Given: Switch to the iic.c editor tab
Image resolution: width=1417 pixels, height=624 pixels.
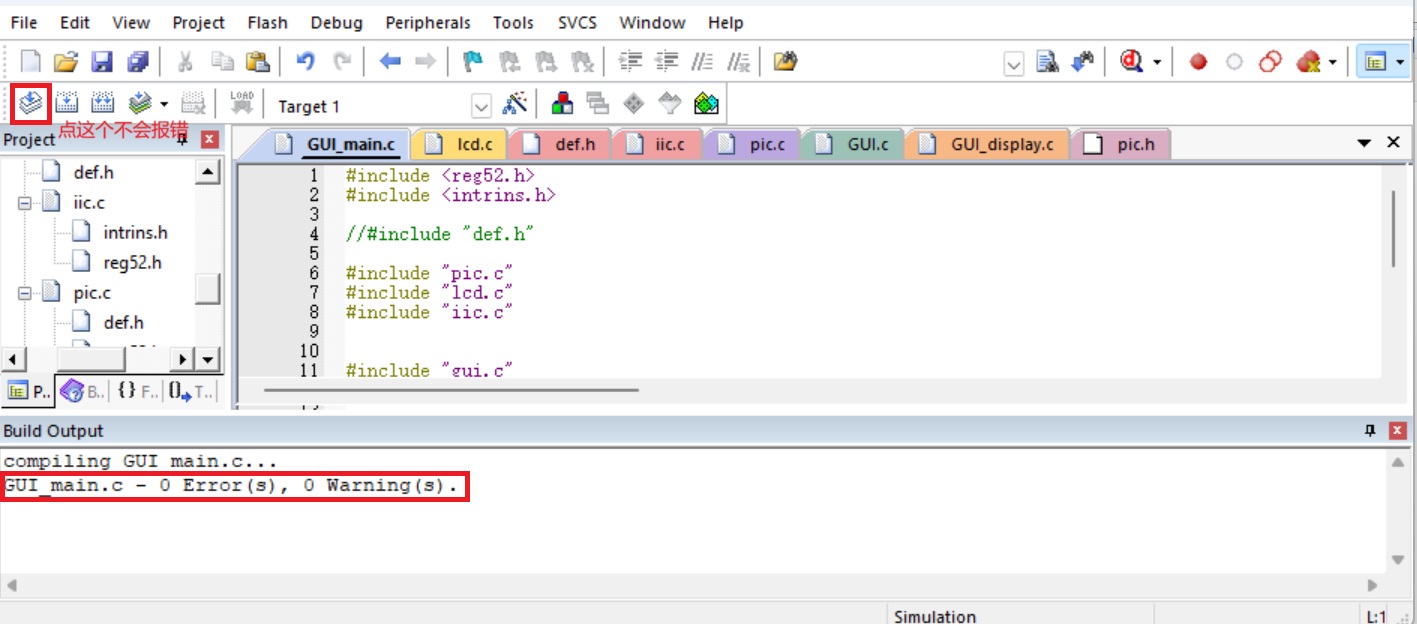Looking at the screenshot, I should click(656, 144).
